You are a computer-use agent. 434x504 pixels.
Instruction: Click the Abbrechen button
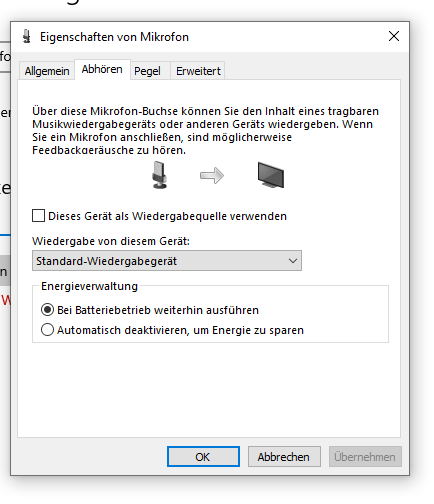point(284,457)
